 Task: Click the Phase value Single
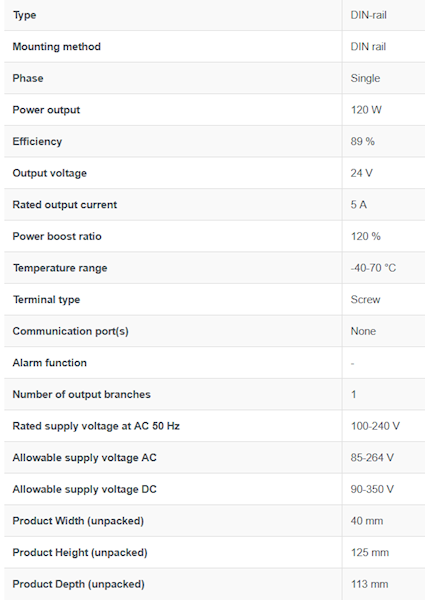pyautogui.click(x=365, y=78)
